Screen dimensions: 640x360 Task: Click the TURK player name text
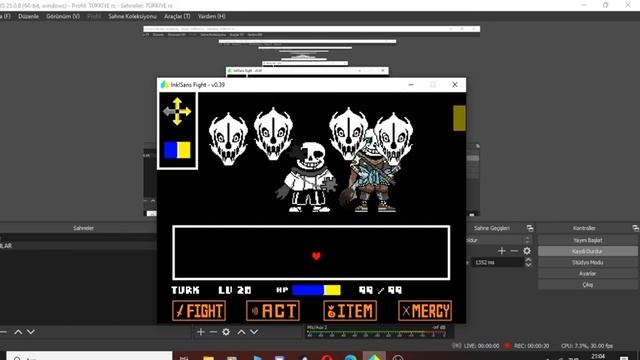point(186,290)
